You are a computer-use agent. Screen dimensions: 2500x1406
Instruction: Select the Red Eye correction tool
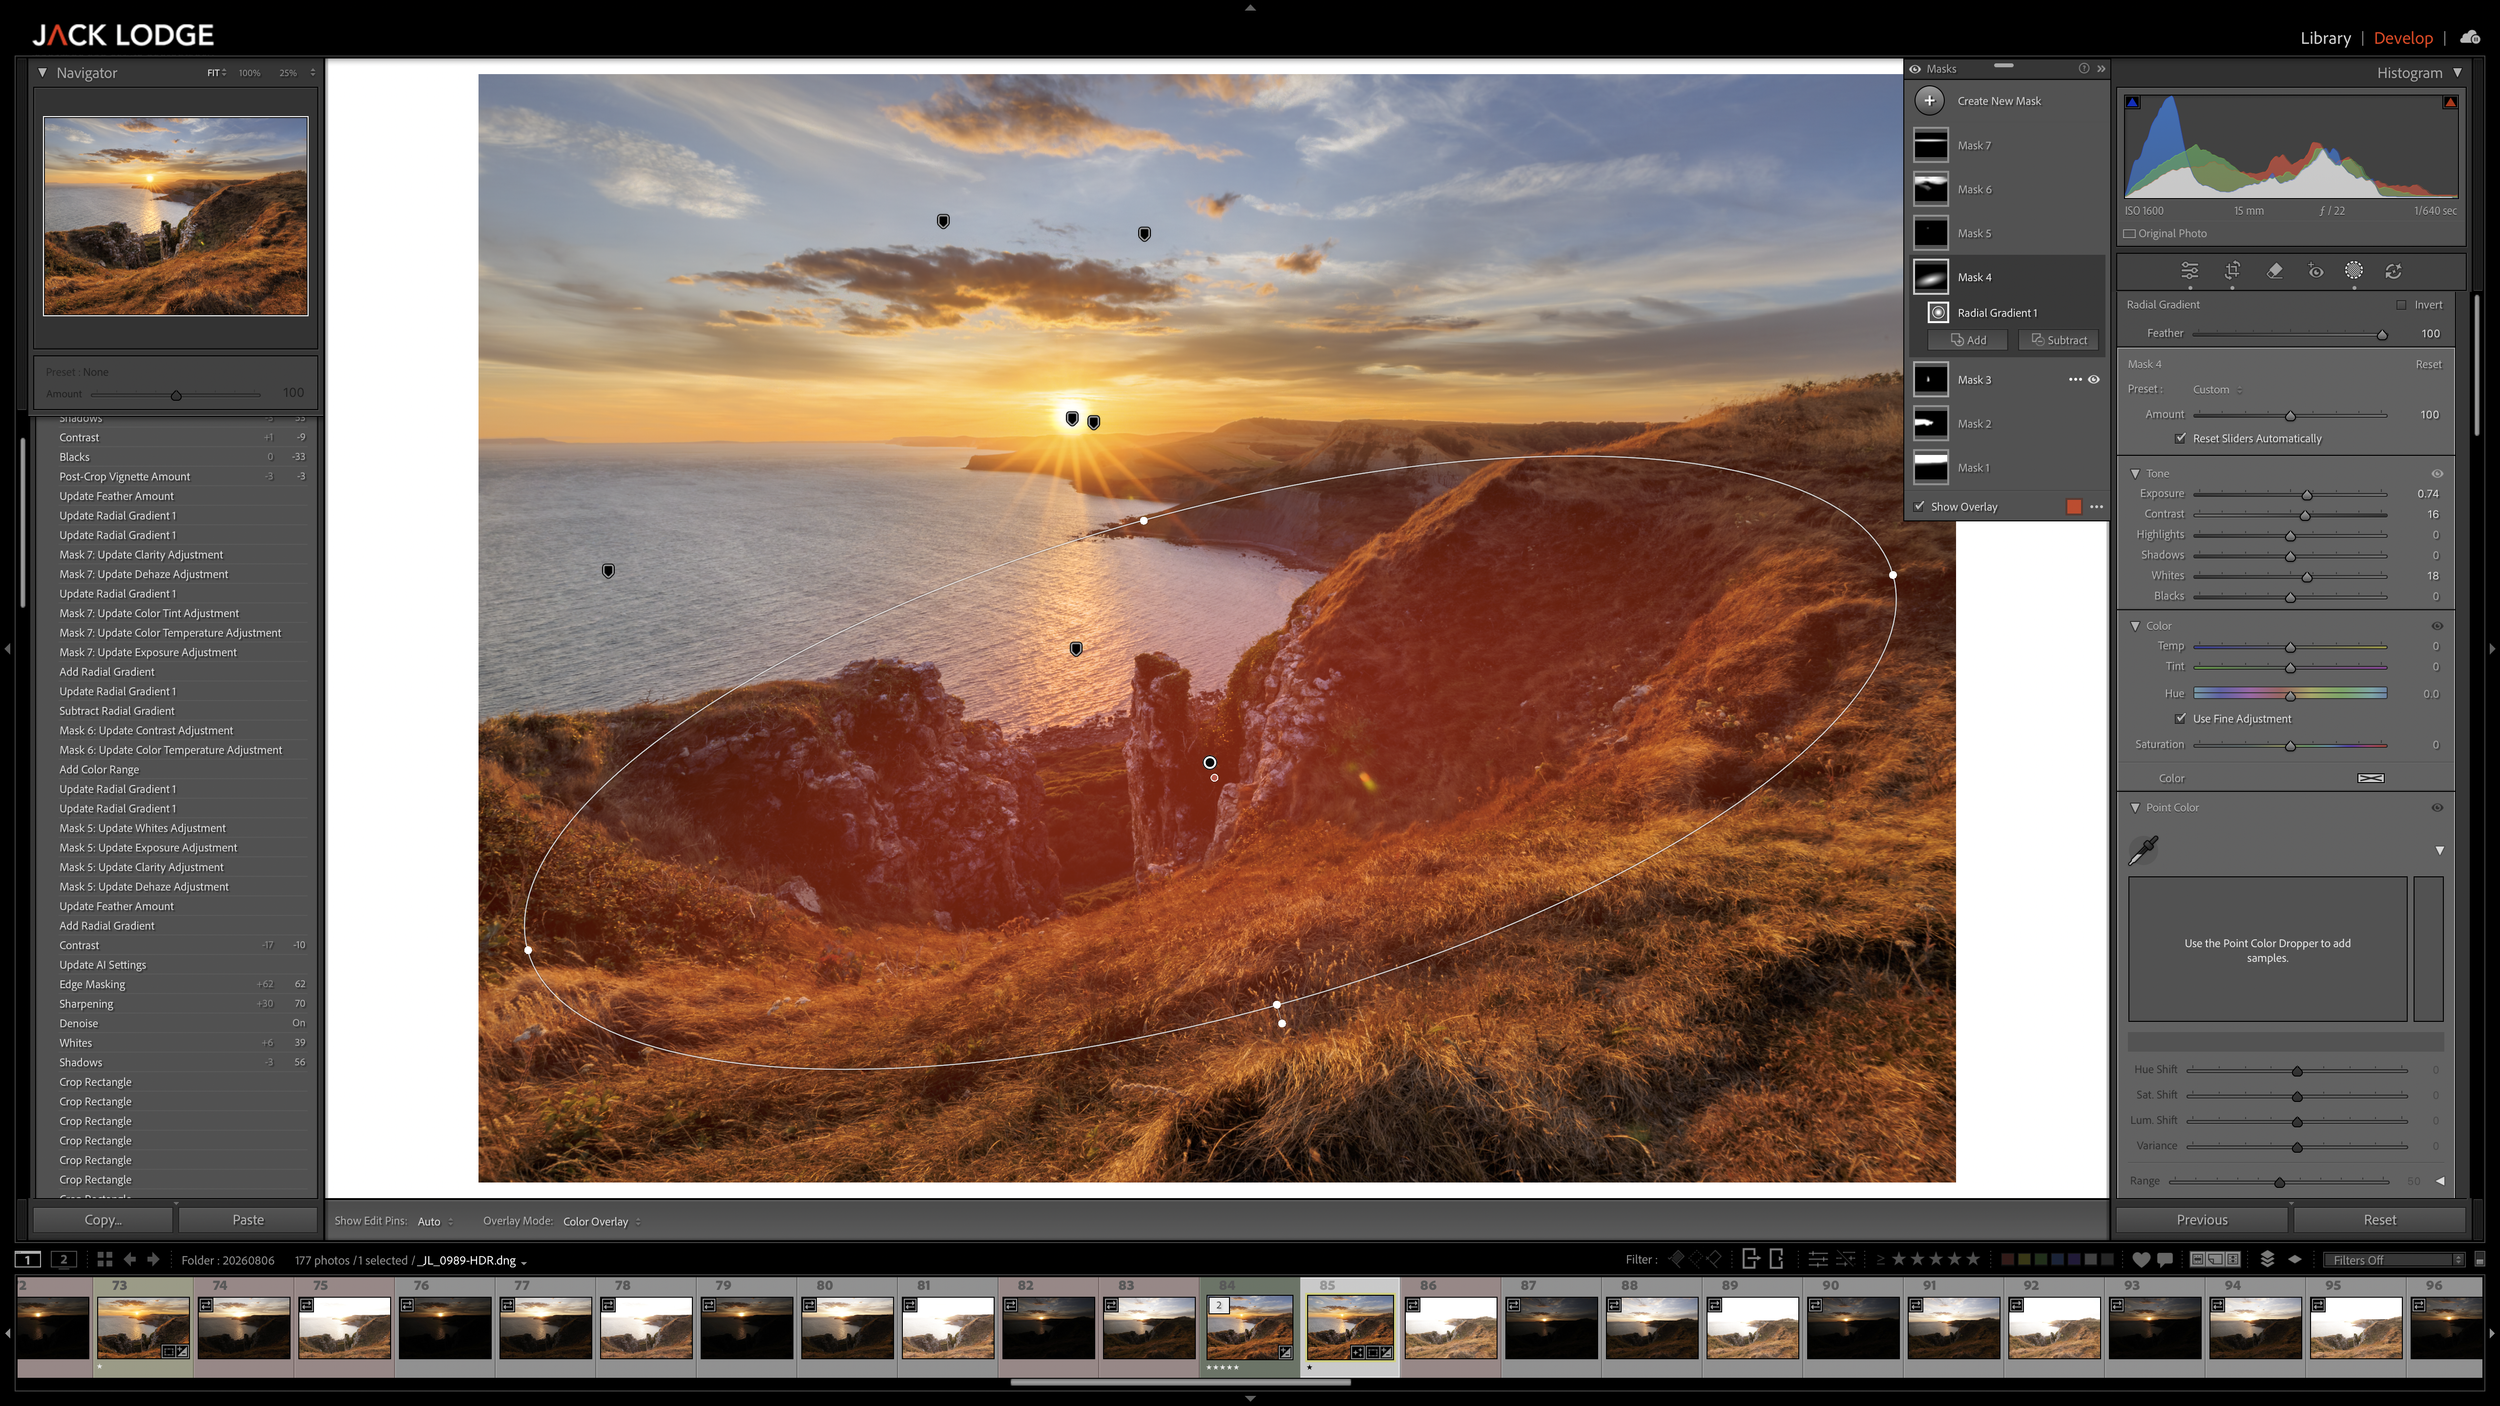click(2315, 271)
